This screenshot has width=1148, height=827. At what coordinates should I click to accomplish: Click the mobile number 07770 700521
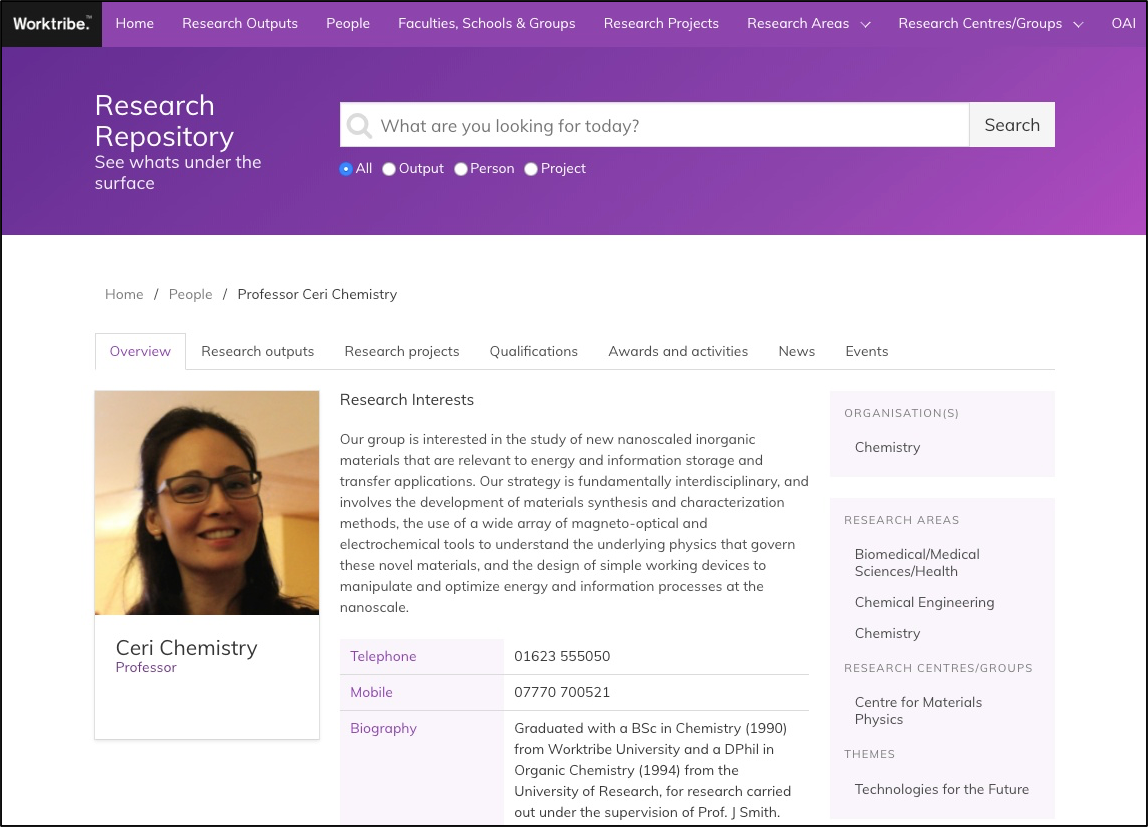coord(562,692)
